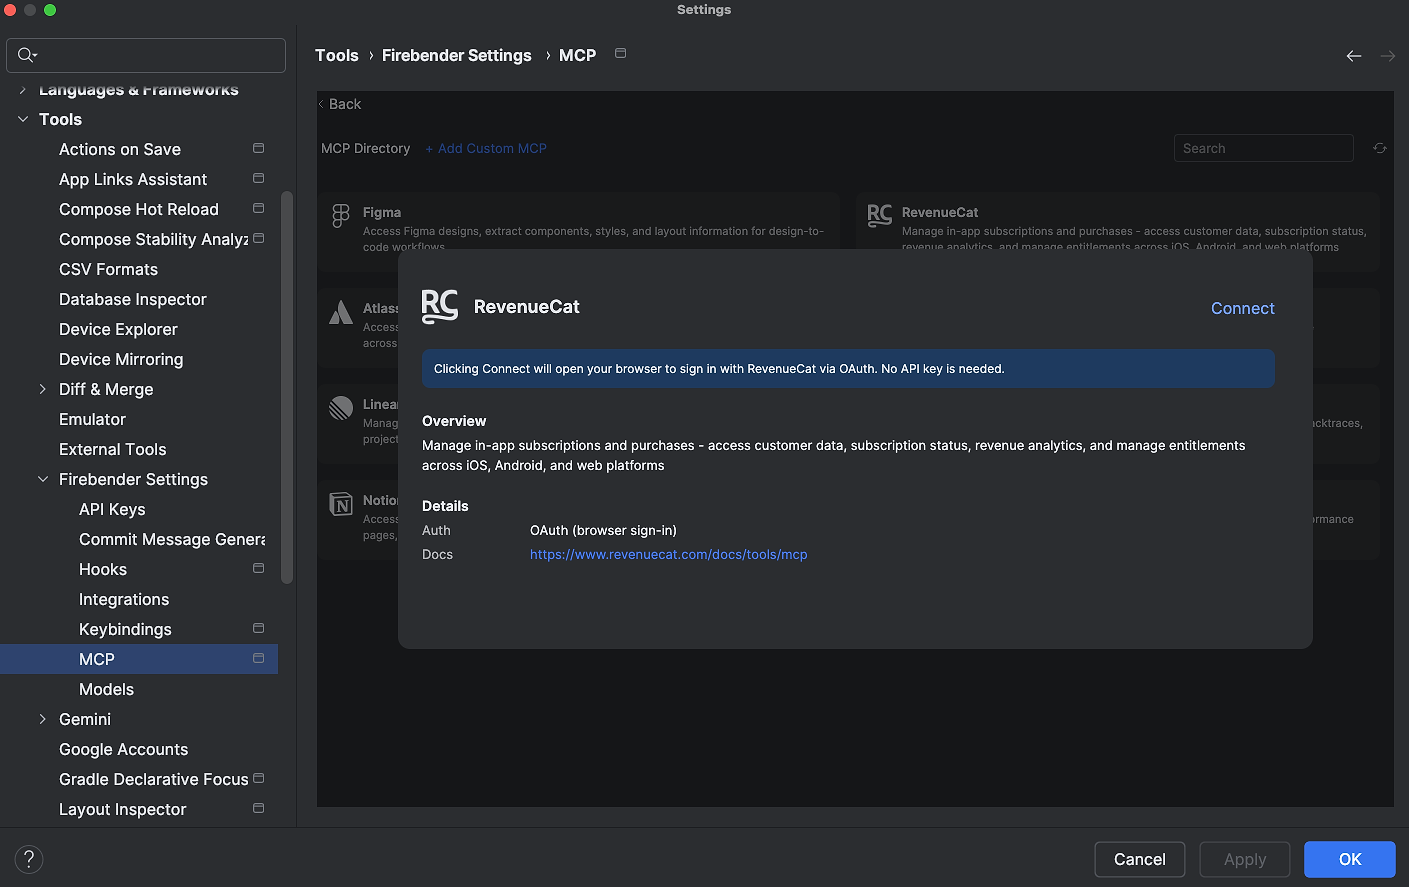This screenshot has height=887, width=1409.
Task: Click the magnifier icon in settings search
Action: click(x=27, y=55)
